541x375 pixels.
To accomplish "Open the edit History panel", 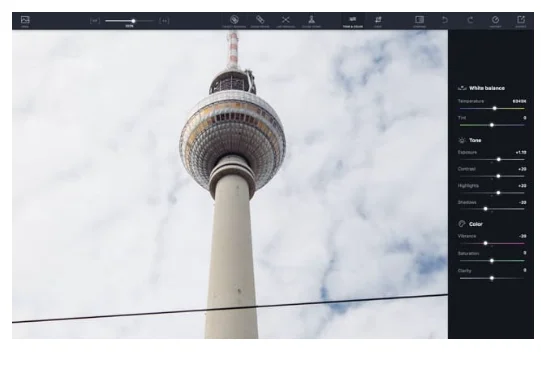I will pos(495,21).
